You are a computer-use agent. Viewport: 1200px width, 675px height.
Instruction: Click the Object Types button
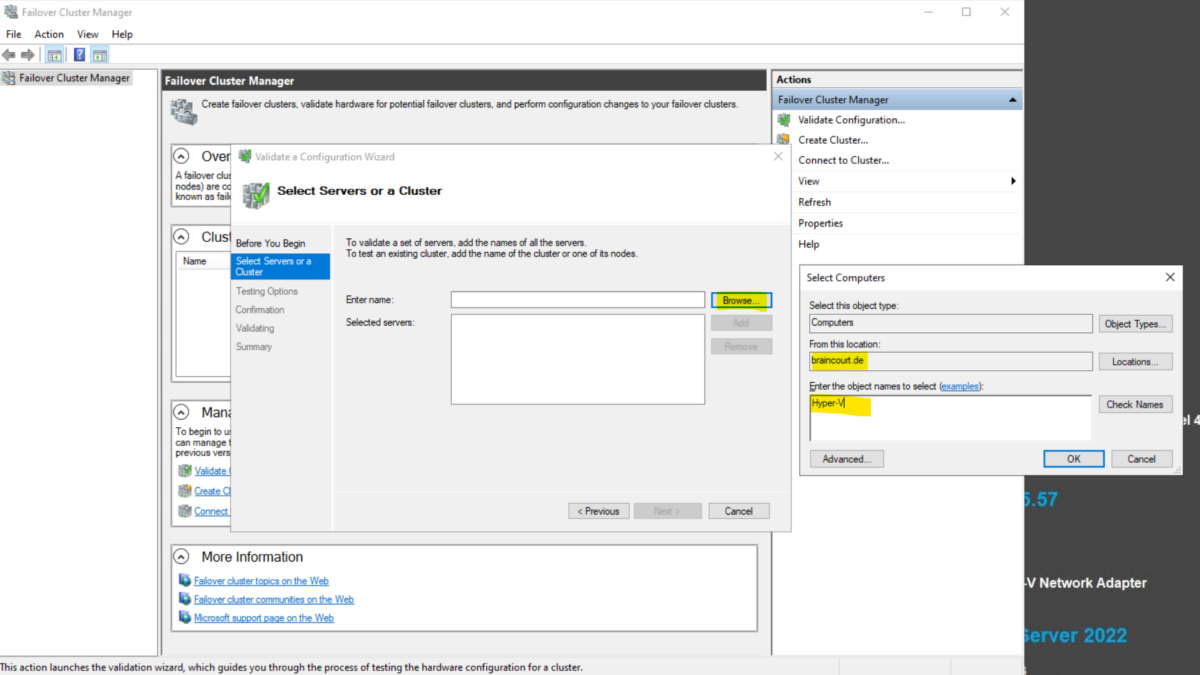(1135, 323)
